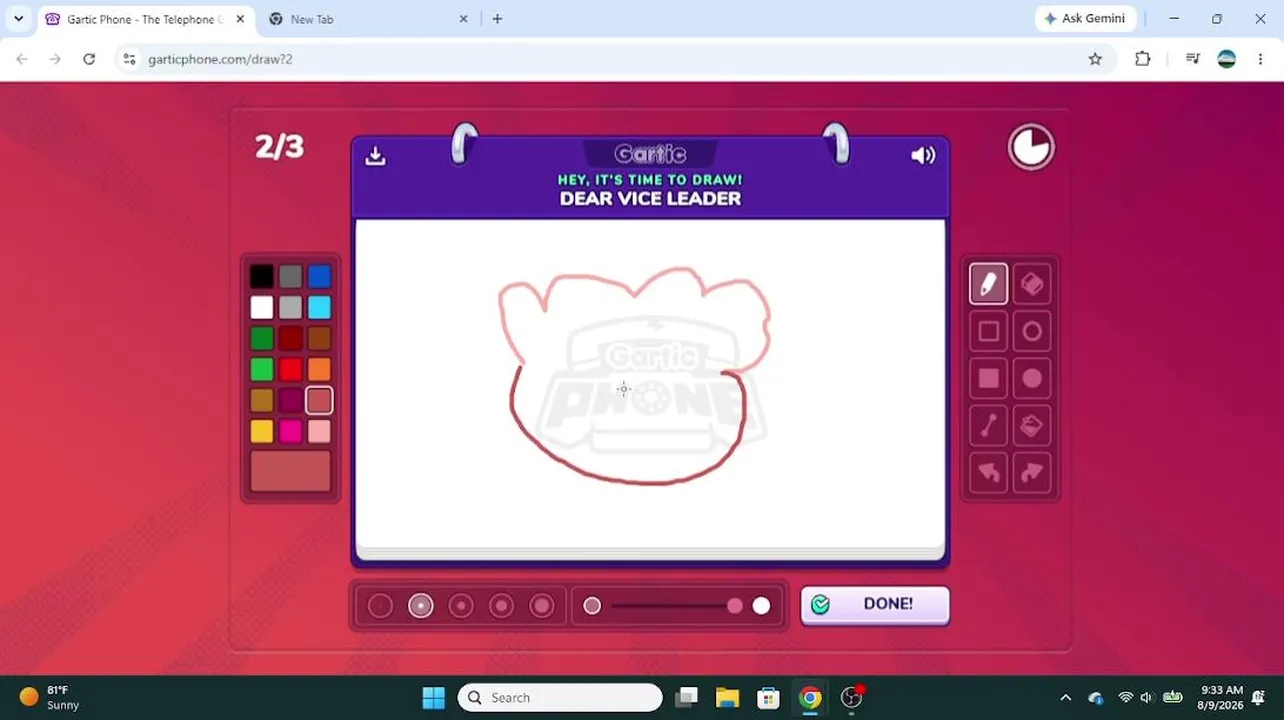The height and width of the screenshot is (720, 1284).
Task: Pick the black color swatch
Action: (262, 277)
